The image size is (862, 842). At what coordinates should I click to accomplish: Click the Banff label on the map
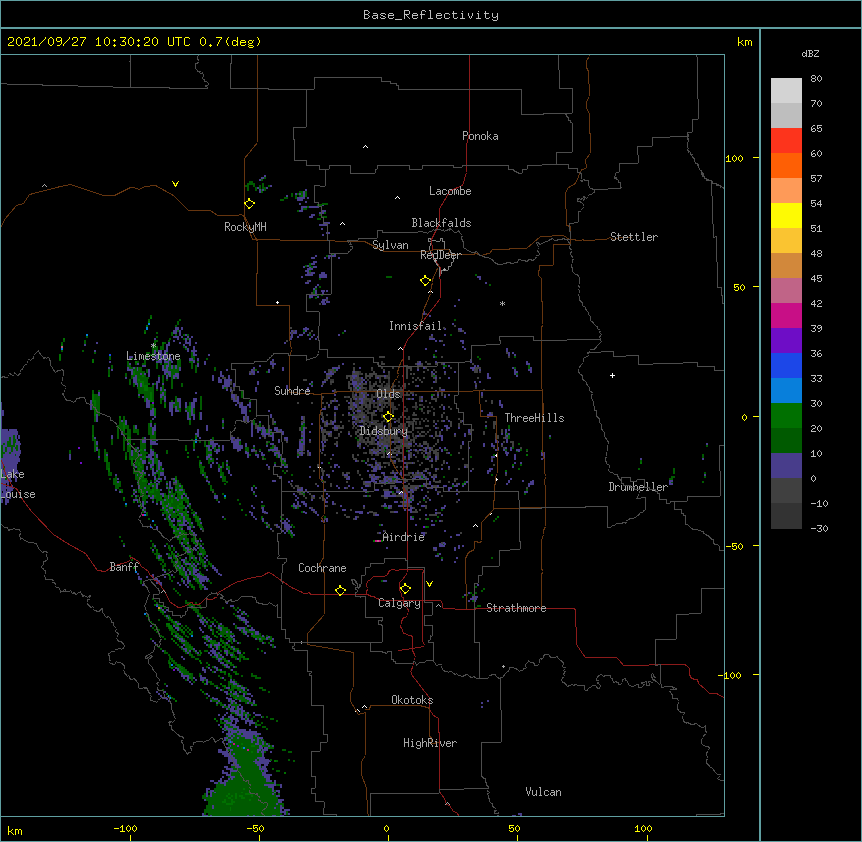pyautogui.click(x=124, y=567)
